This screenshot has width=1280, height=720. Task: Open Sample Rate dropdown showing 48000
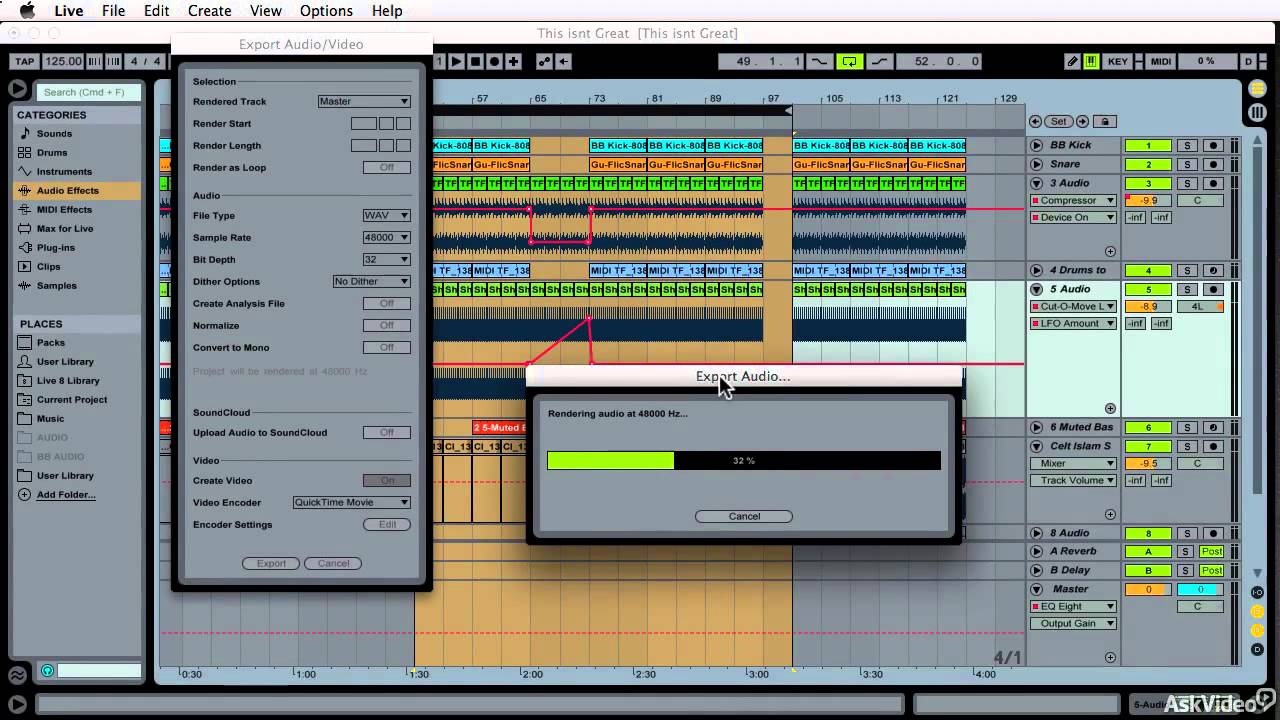click(386, 237)
